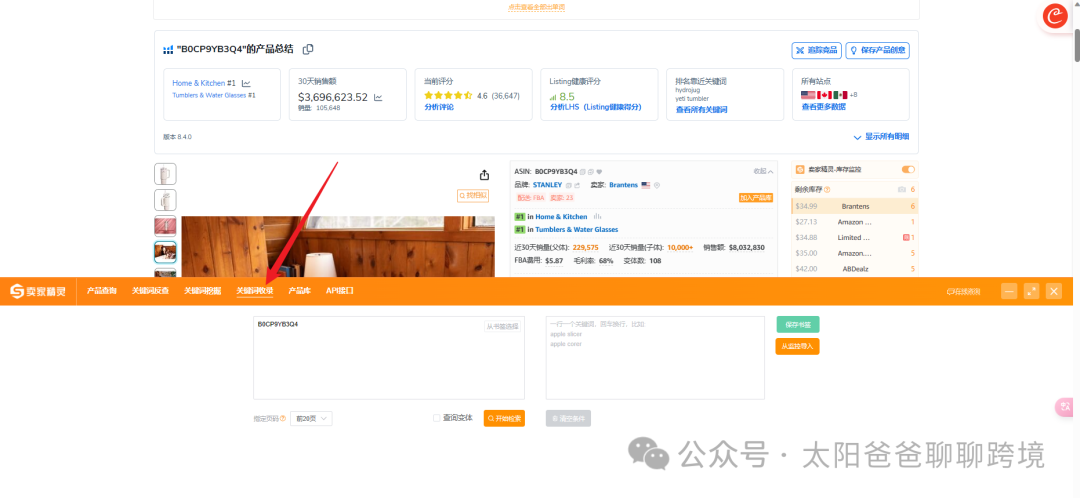The width and height of the screenshot is (1080, 498).
Task: Open the API接口 tab
Action: coord(340,291)
